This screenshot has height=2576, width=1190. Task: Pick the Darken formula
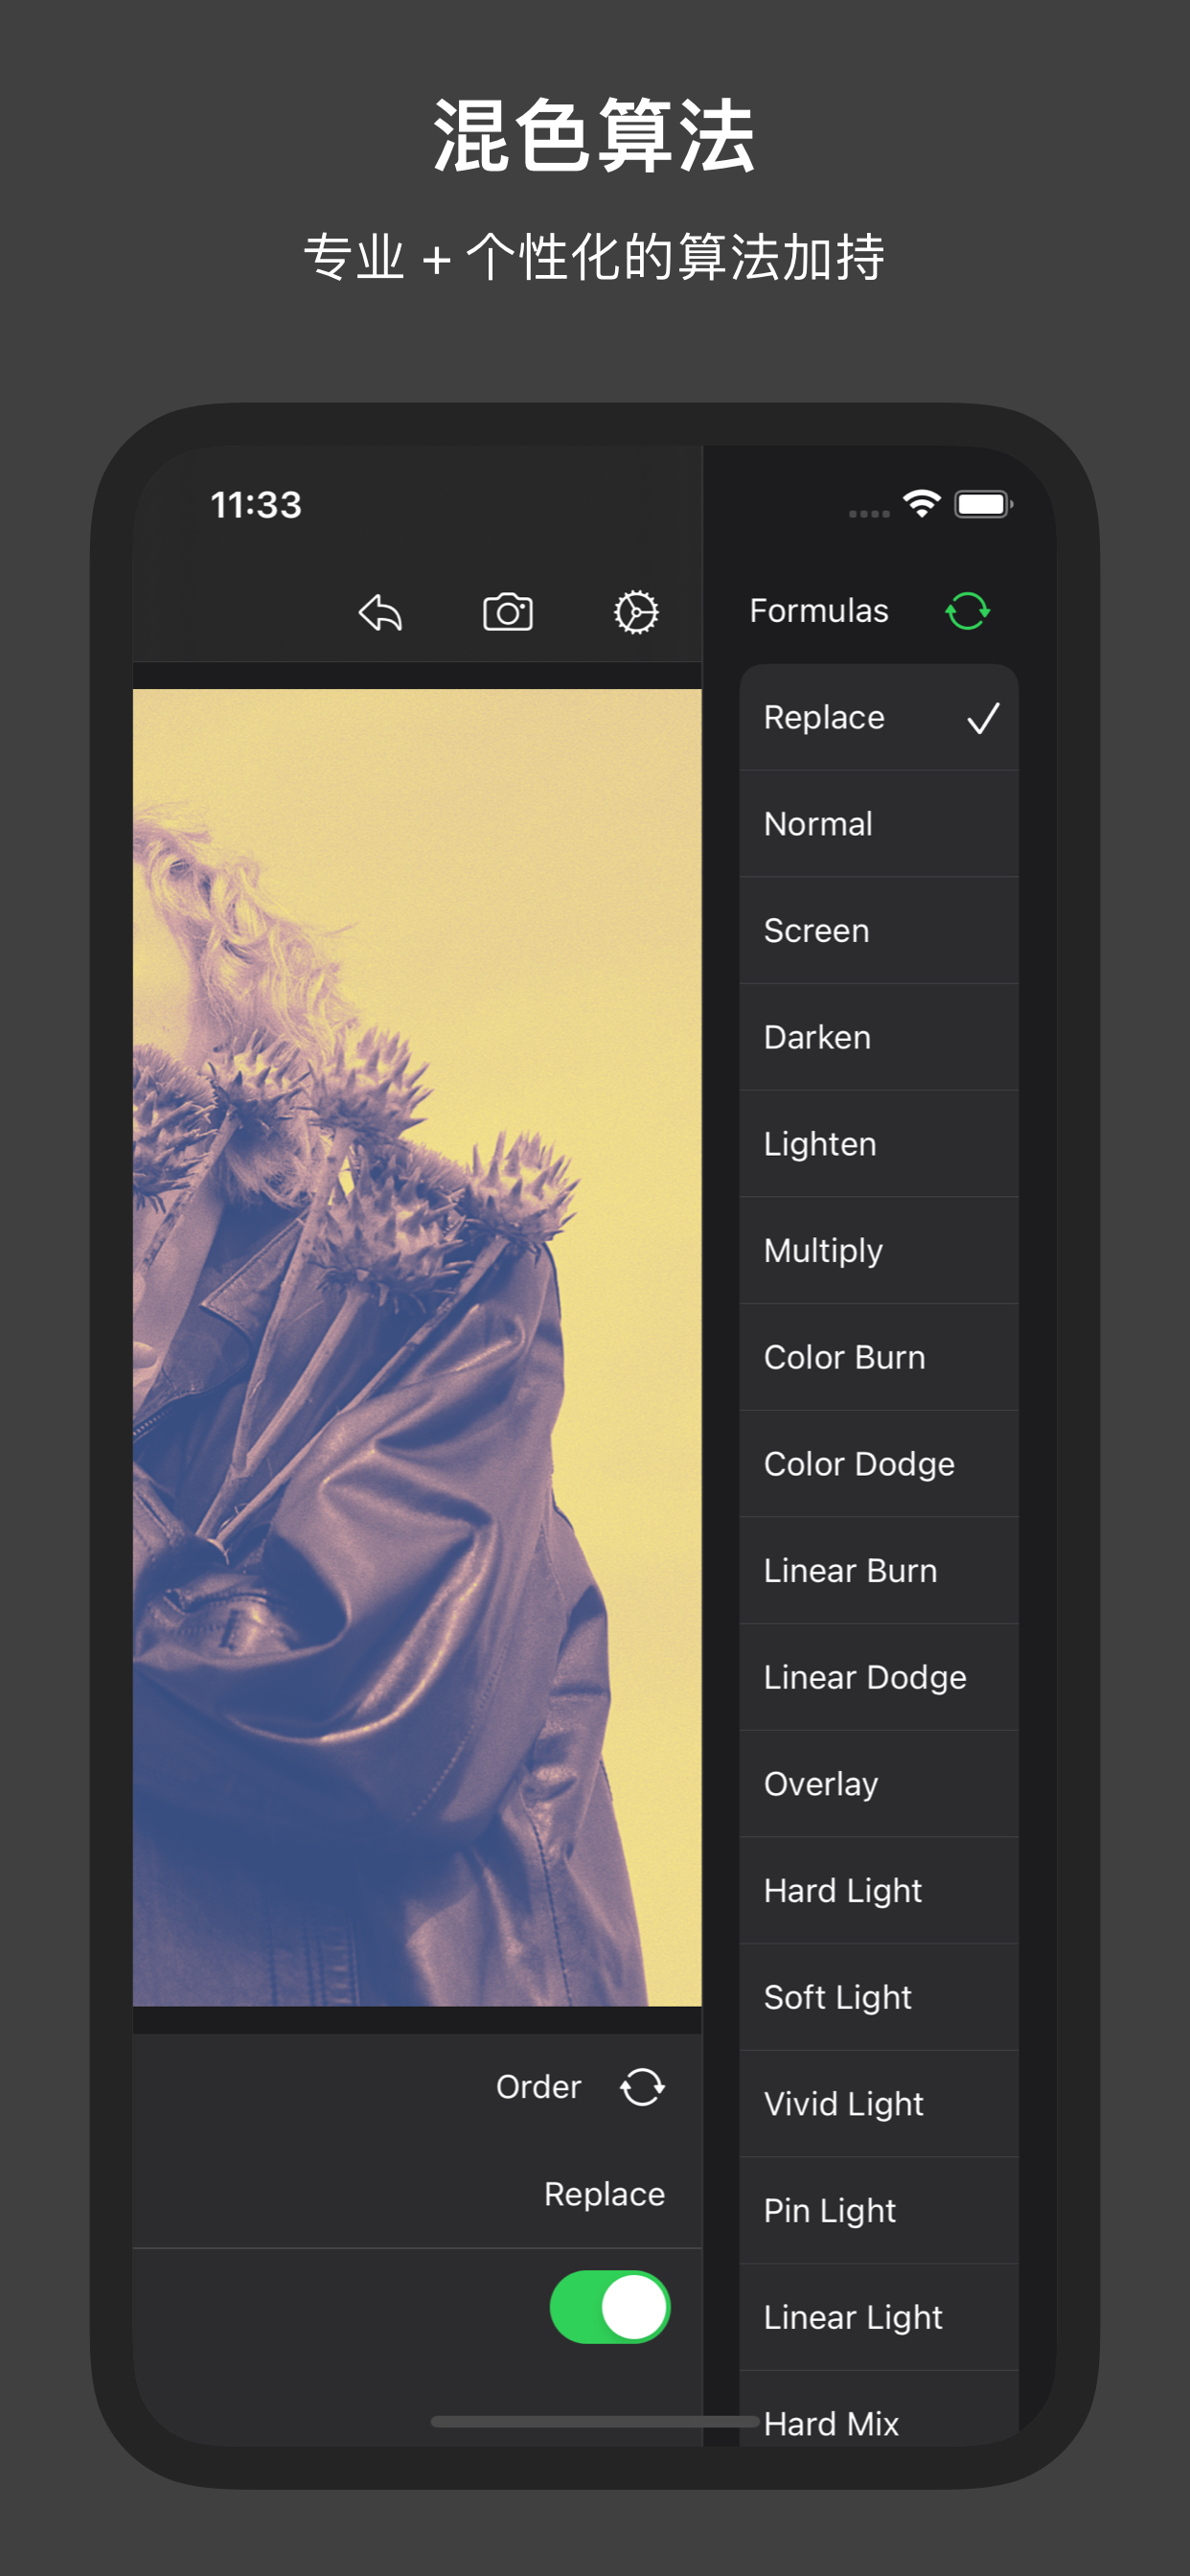(879, 1037)
